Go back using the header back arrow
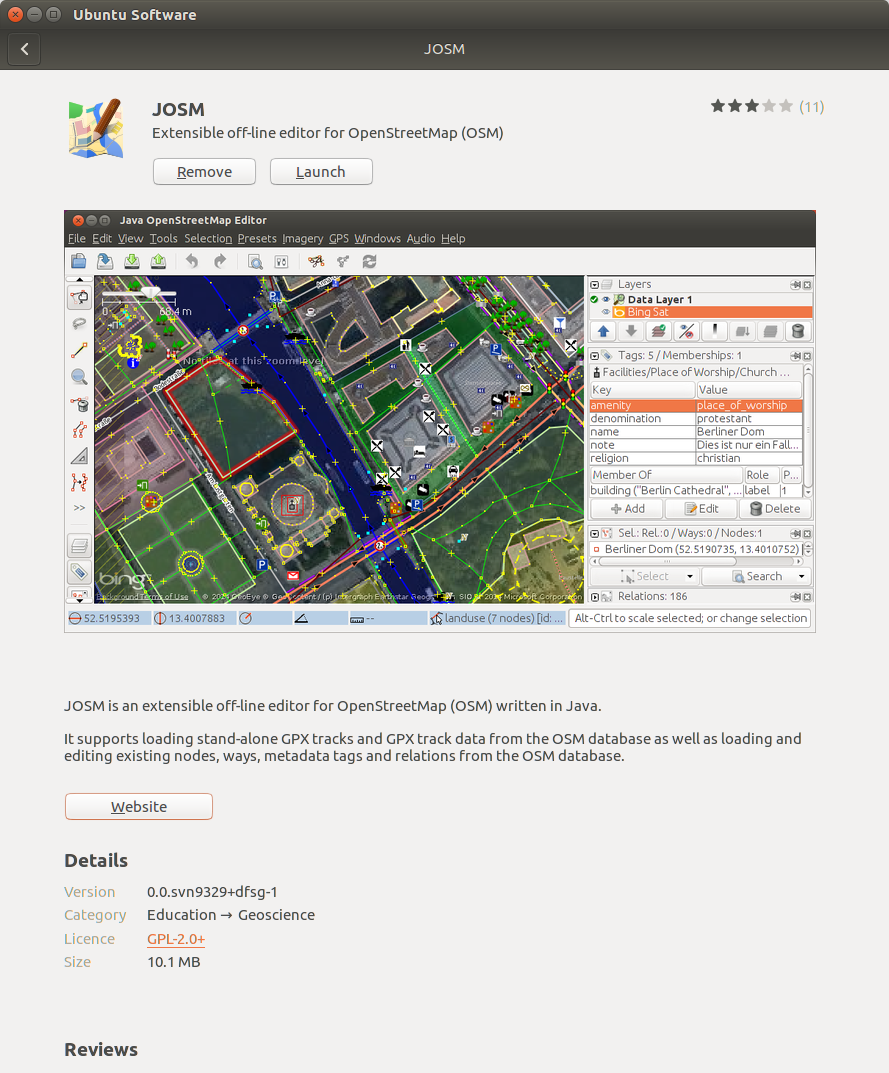This screenshot has width=889, height=1073. 25,49
